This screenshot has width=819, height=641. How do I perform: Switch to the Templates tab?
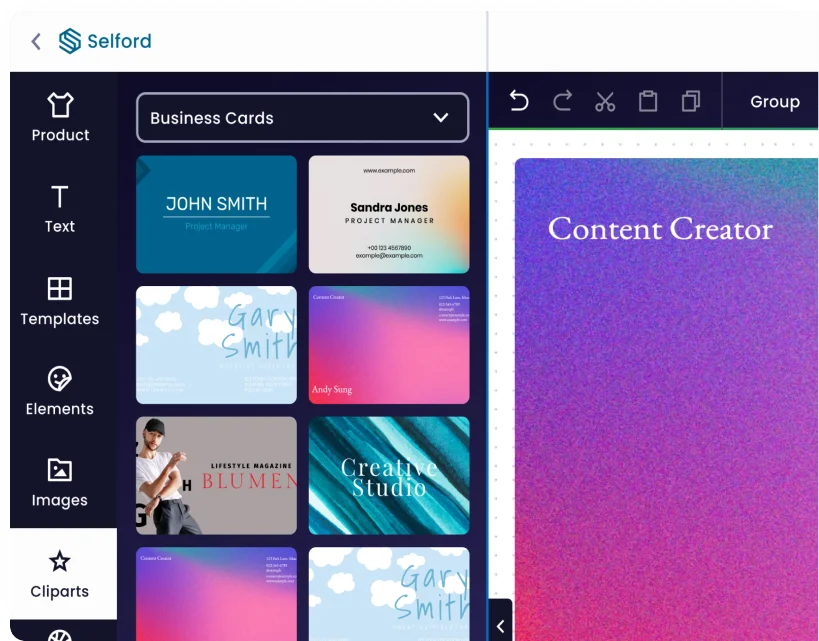60,301
